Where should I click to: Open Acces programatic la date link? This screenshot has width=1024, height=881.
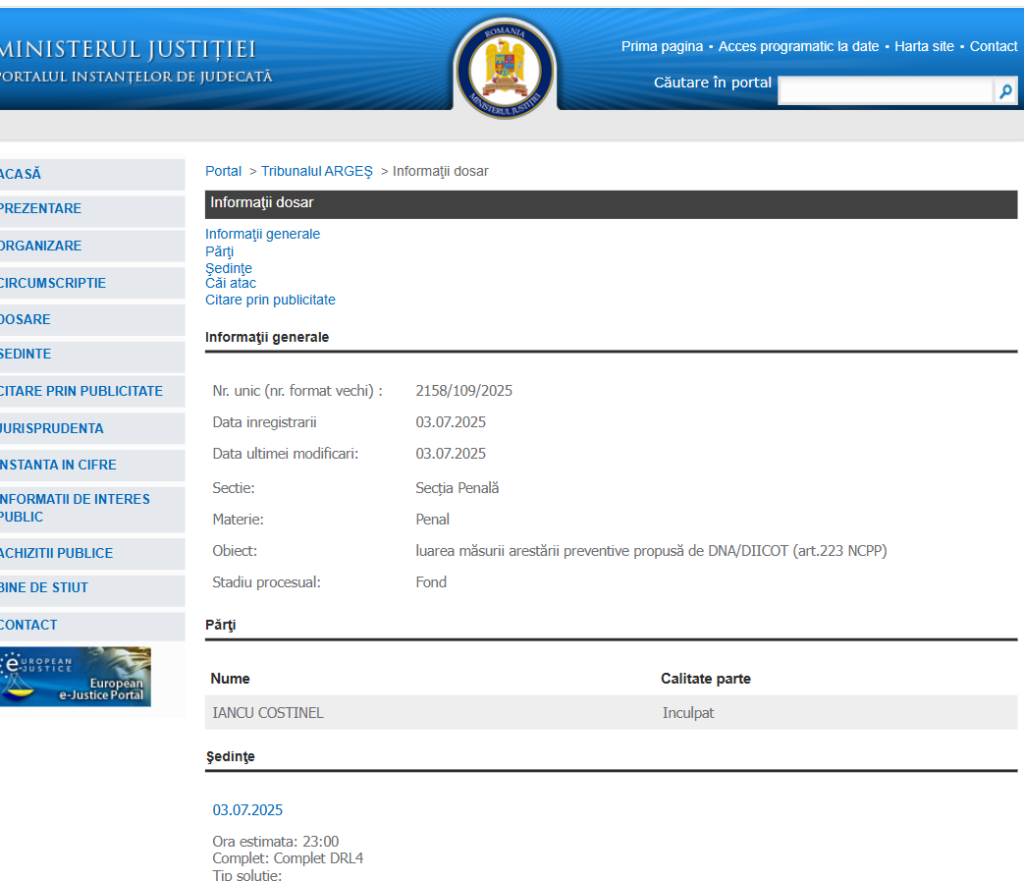point(798,46)
